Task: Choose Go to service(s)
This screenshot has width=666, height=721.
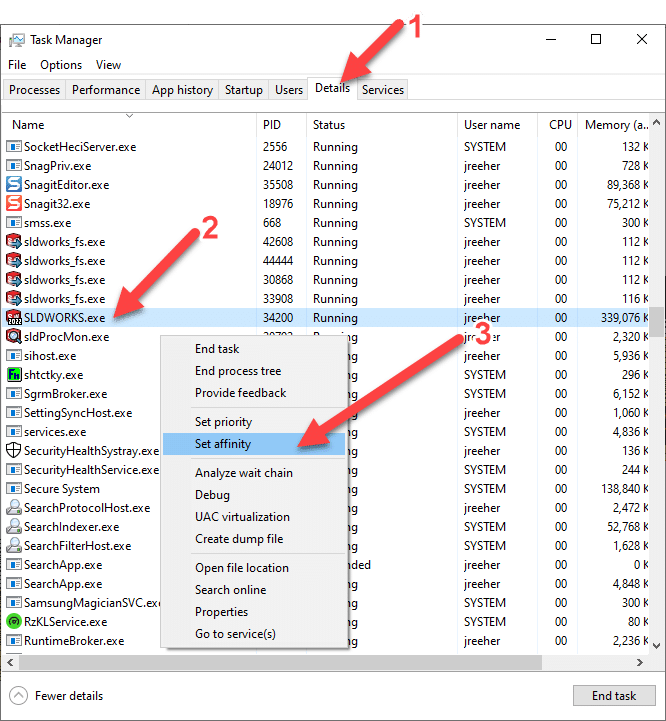Action: [x=254, y=634]
